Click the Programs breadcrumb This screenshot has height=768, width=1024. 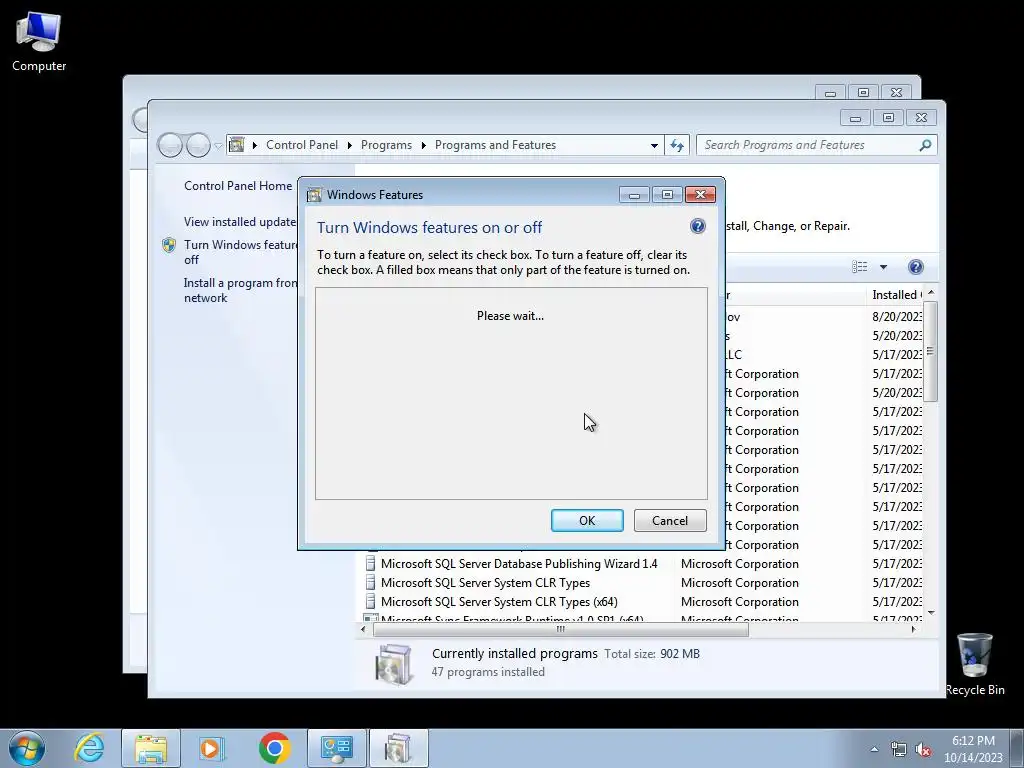click(386, 145)
